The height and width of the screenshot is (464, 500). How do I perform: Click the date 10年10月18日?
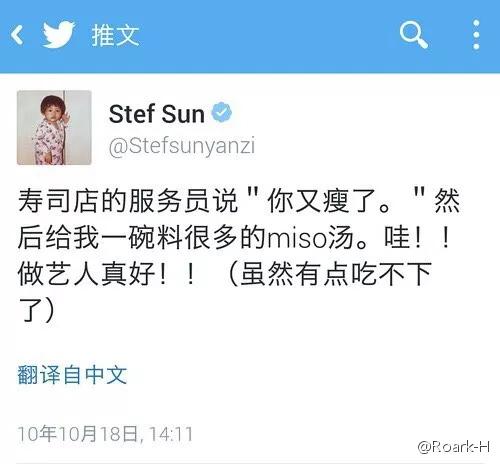78,434
